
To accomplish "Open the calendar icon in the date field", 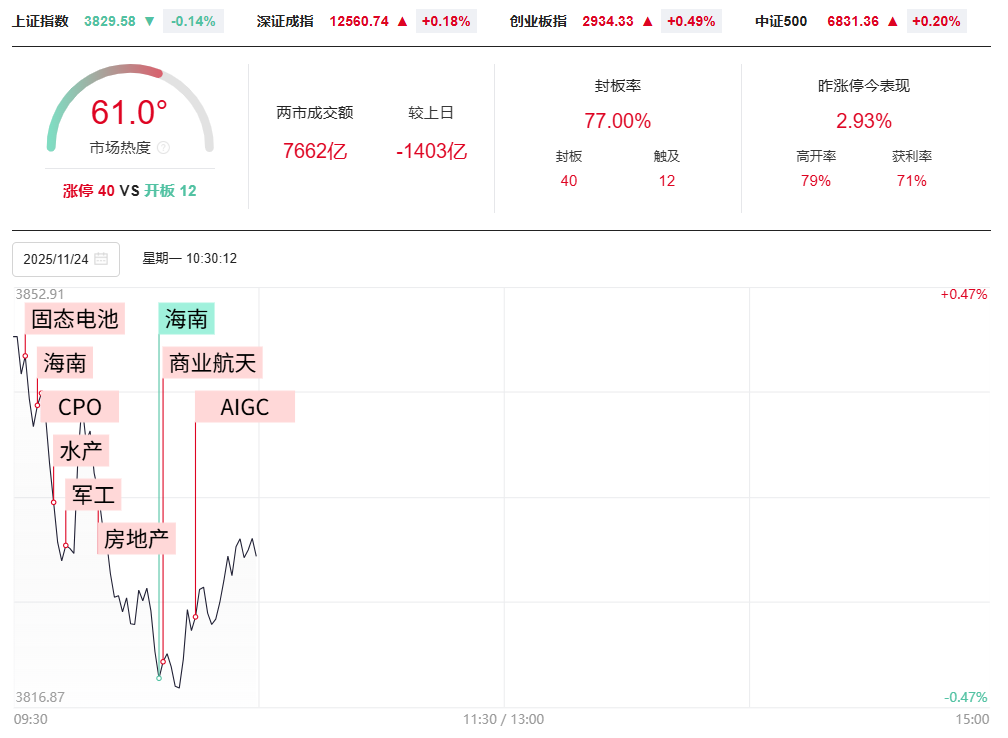I will 101,259.
